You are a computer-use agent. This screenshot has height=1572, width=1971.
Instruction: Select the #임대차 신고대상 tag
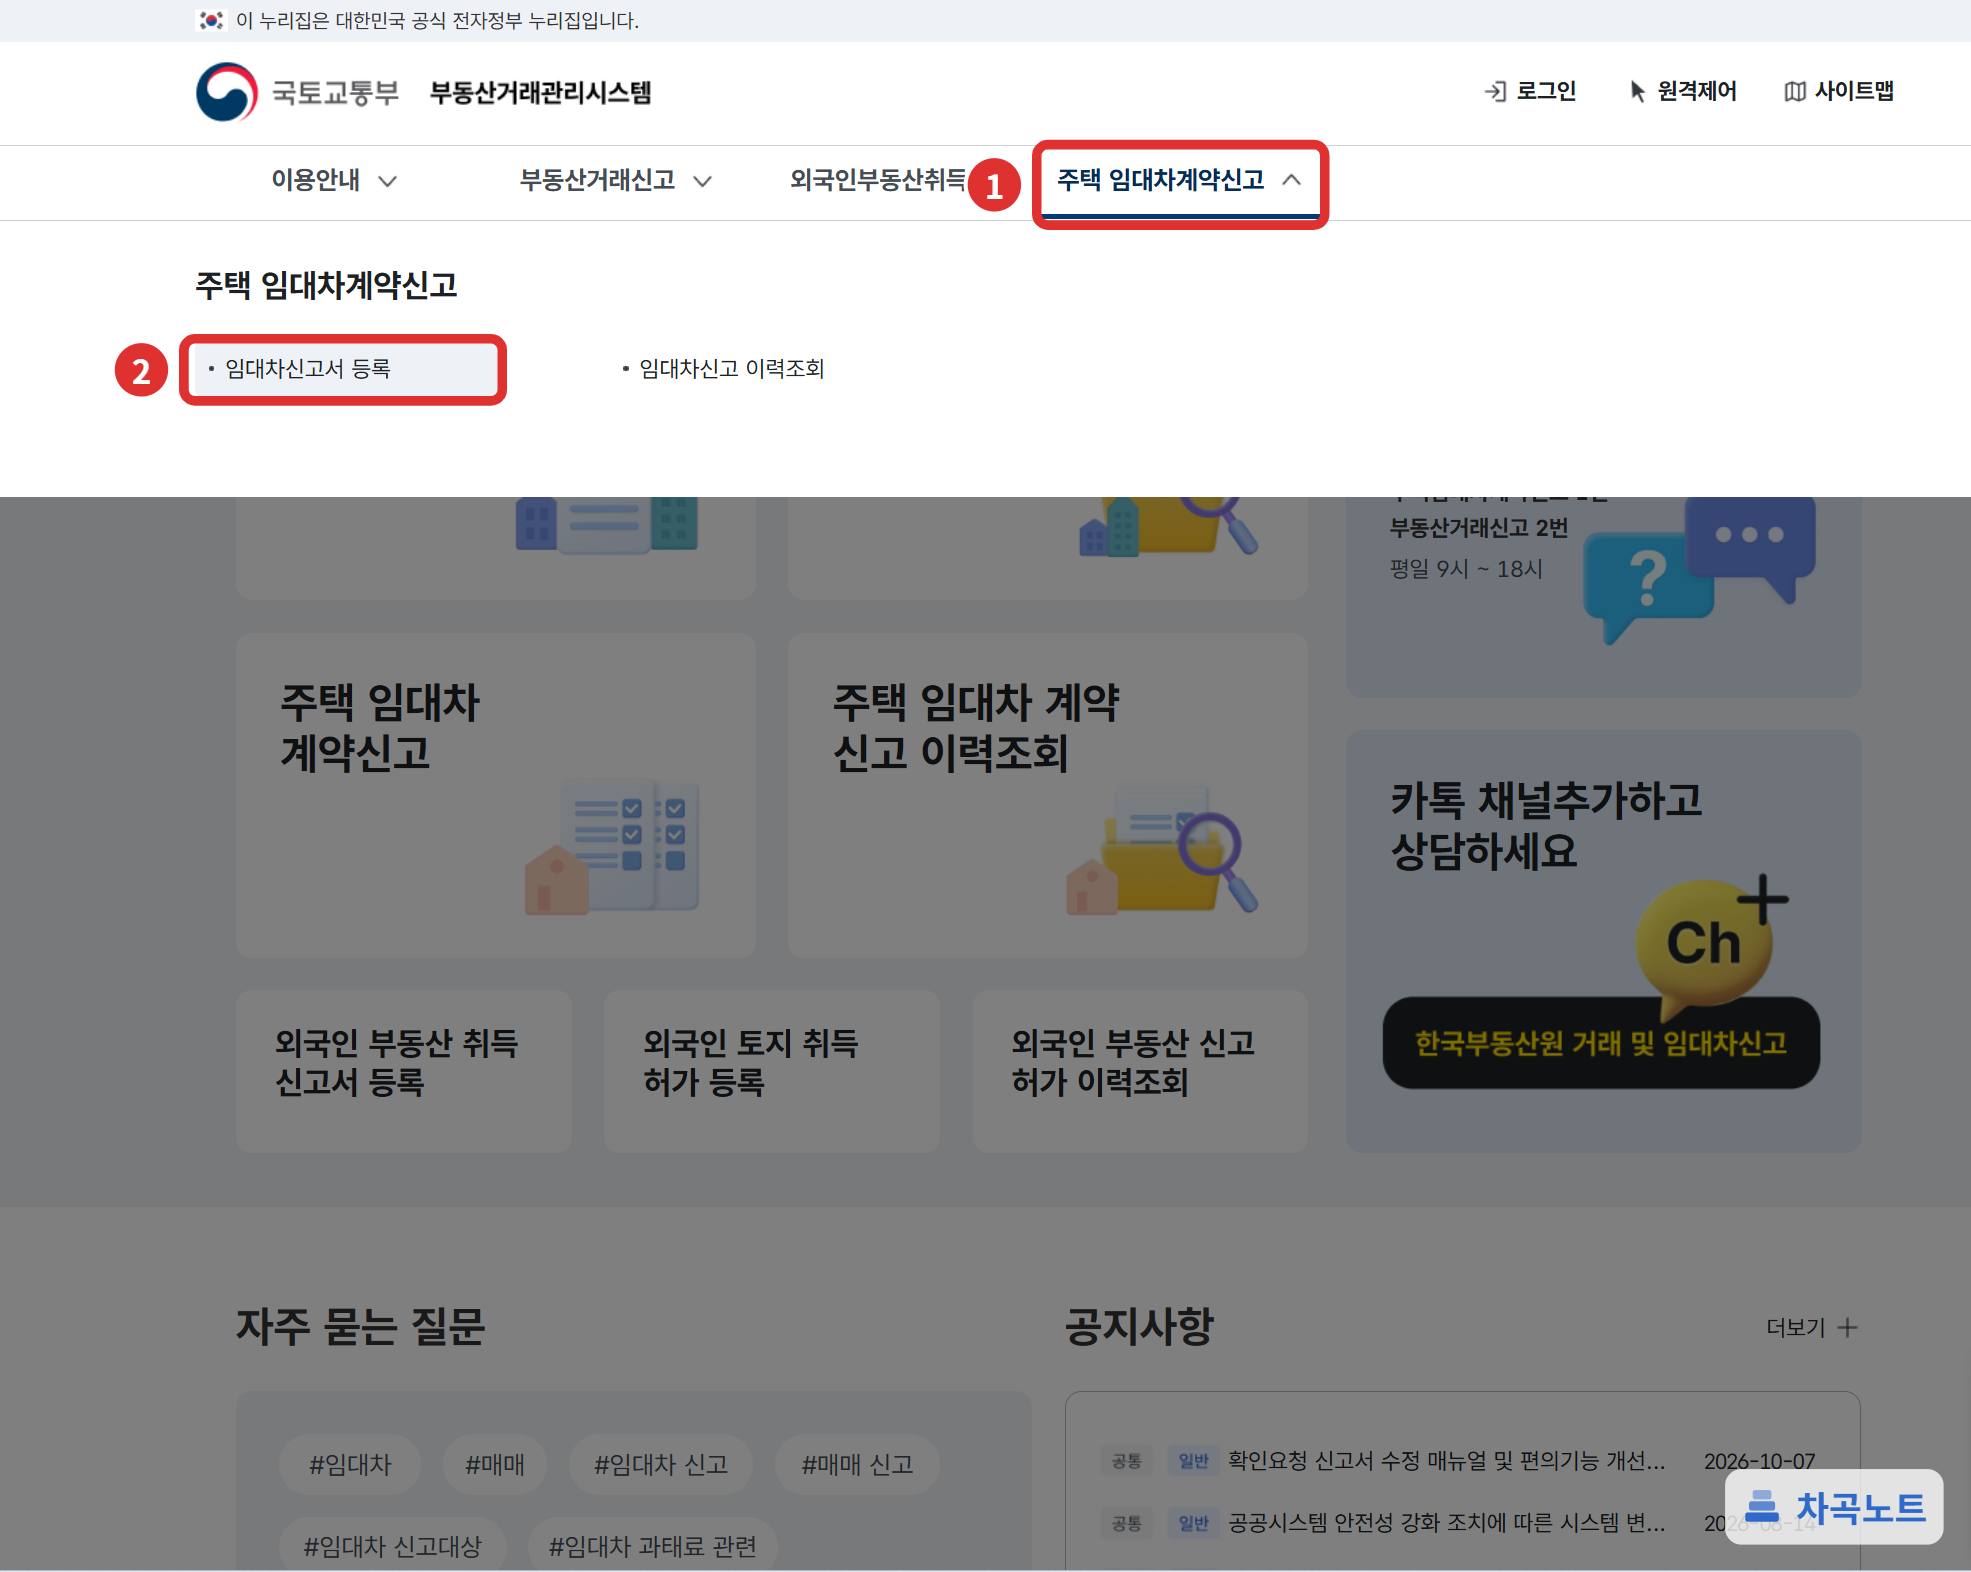coord(393,1546)
